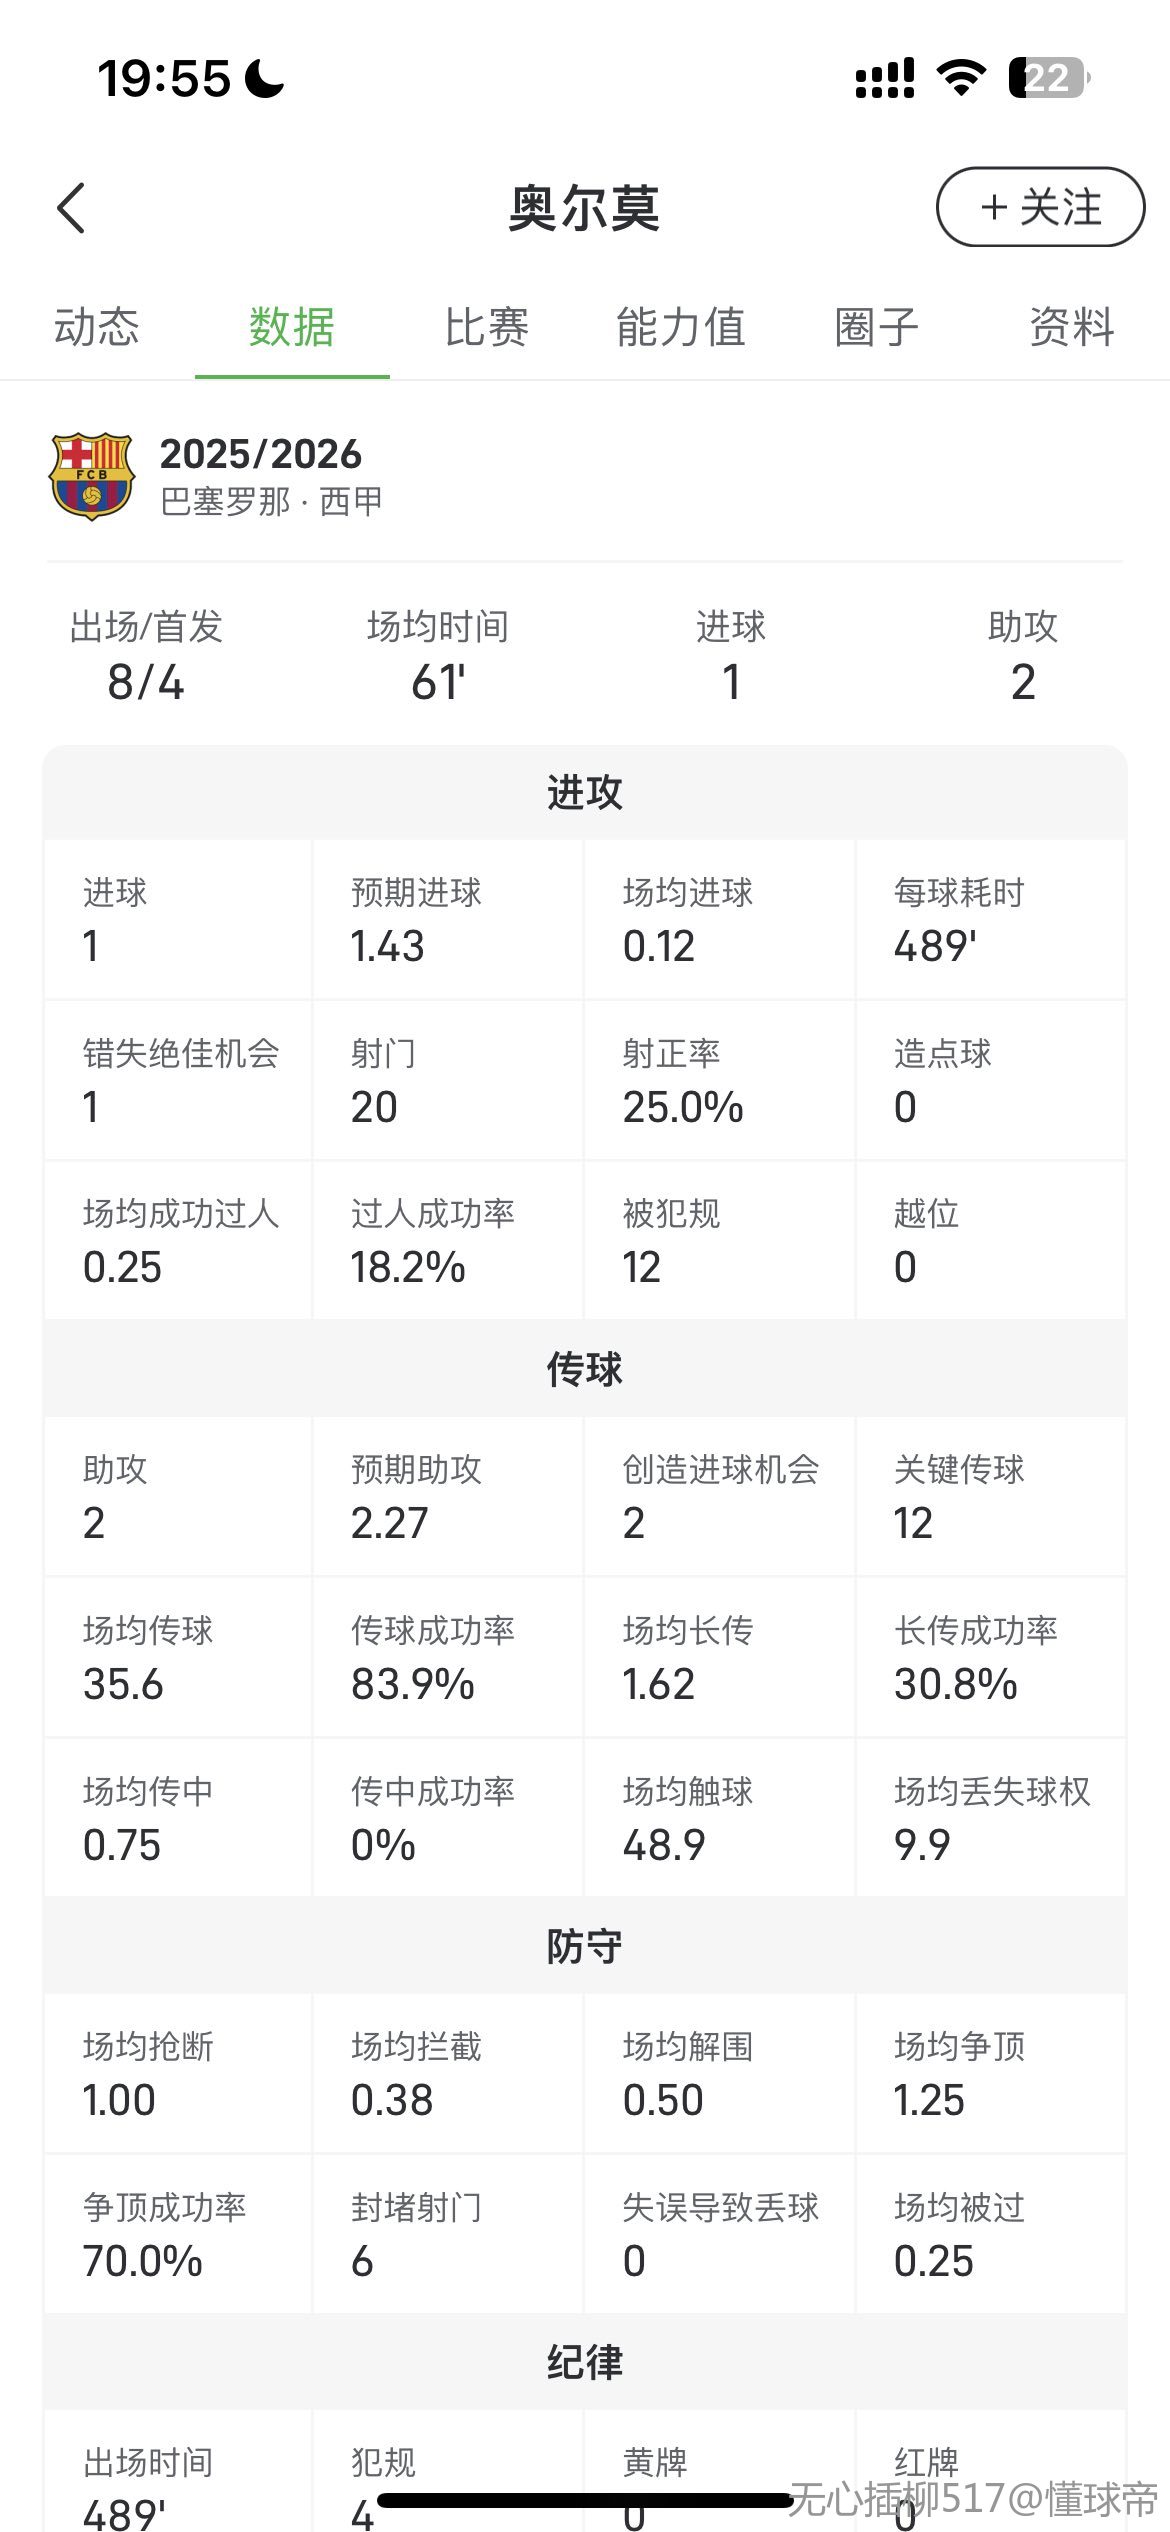The width and height of the screenshot is (1170, 2532).
Task: Tap the battery indicator icon
Action: click(x=1048, y=78)
